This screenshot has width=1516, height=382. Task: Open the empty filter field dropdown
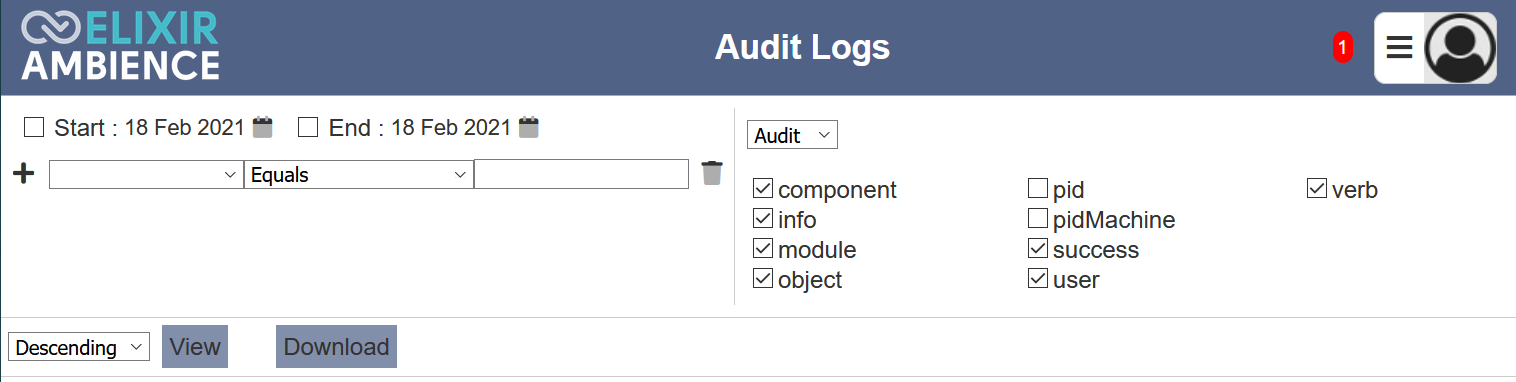point(146,174)
